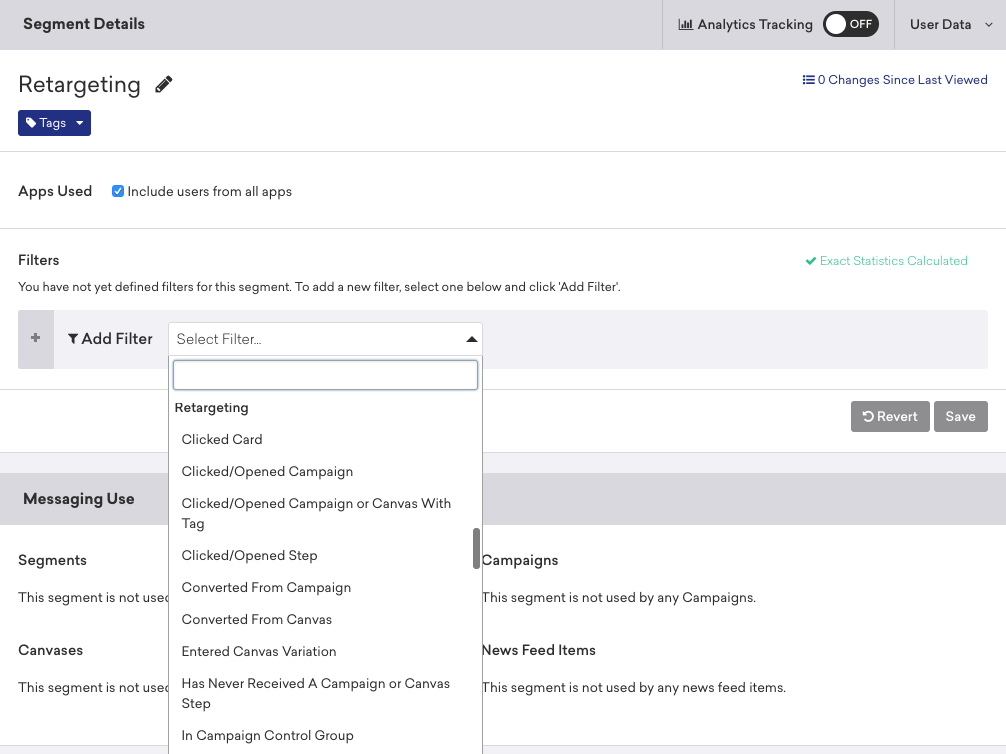1006x754 pixels.
Task: Choose In Campaign Control Group option
Action: pyautogui.click(x=267, y=735)
